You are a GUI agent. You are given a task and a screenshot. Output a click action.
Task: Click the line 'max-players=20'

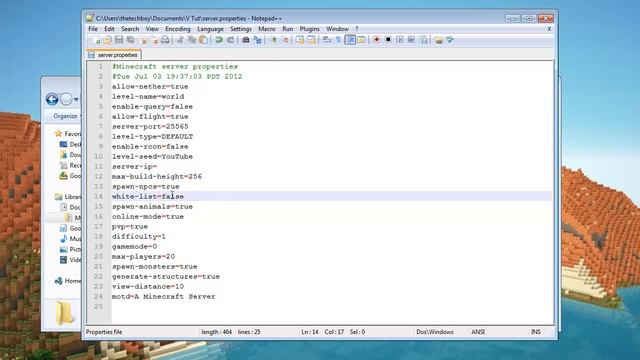(143, 256)
